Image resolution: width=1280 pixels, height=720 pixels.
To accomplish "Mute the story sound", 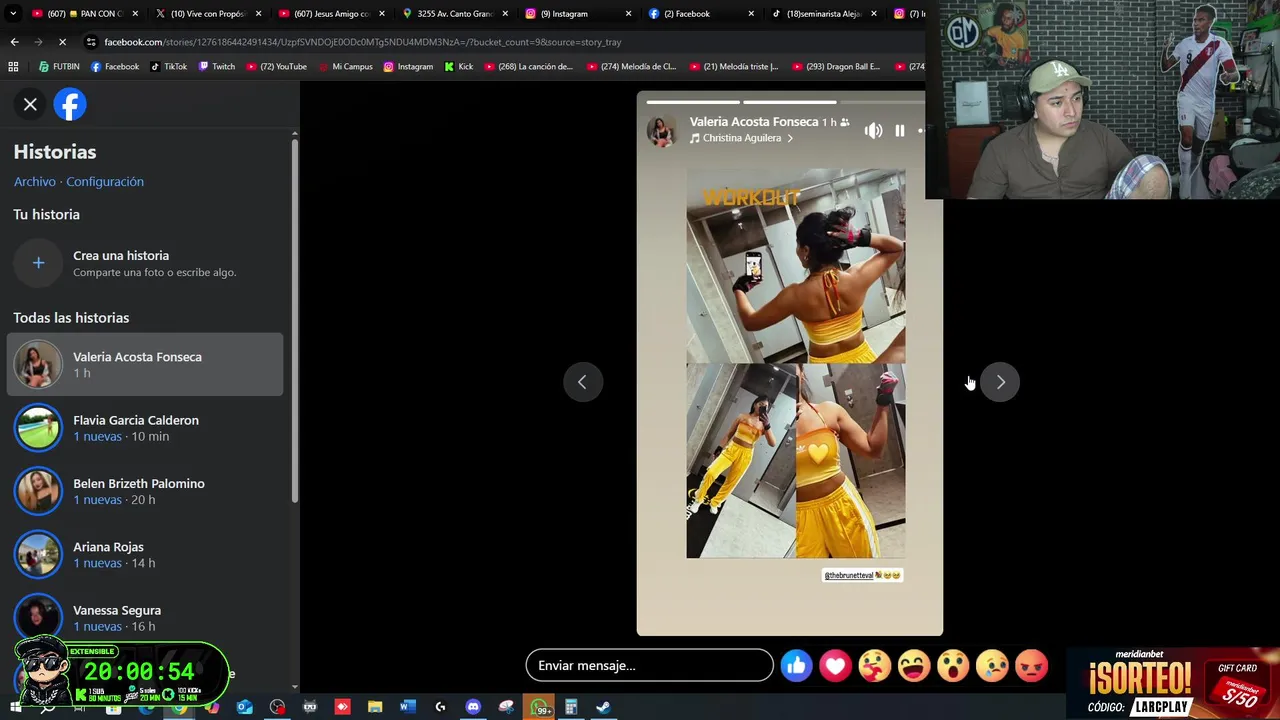I will point(873,131).
